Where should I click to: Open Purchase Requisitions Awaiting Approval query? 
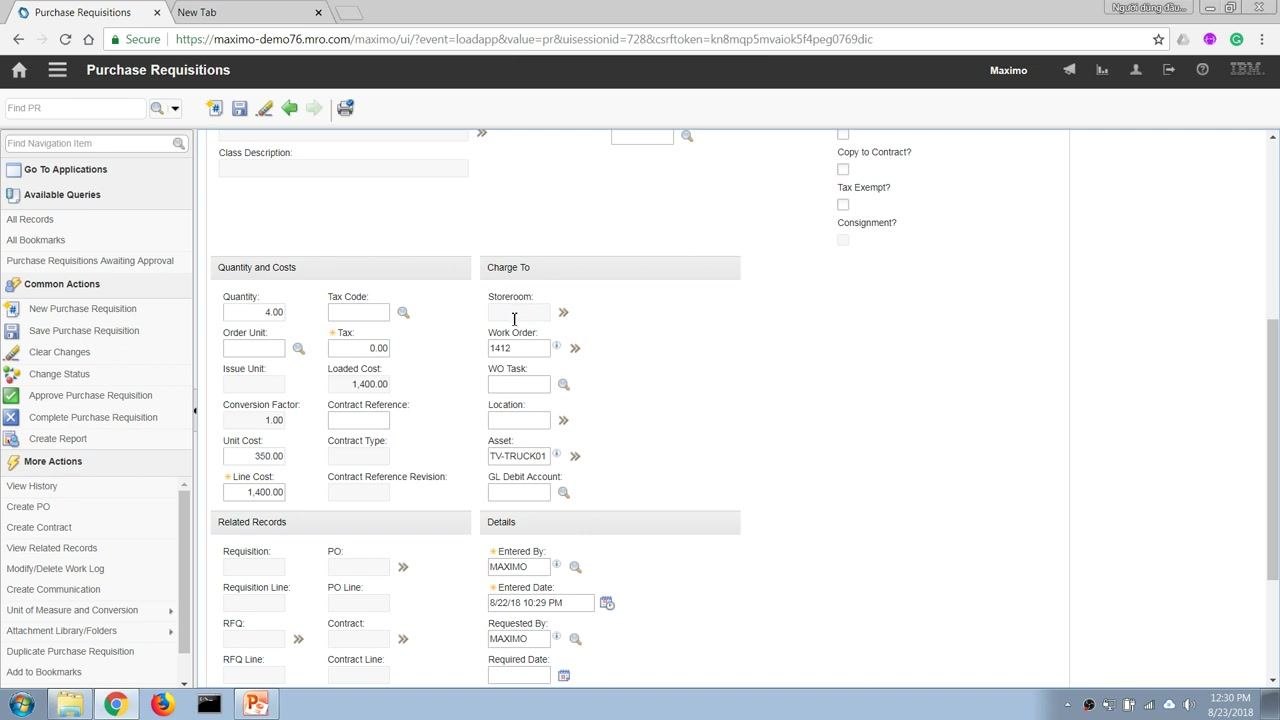[90, 261]
